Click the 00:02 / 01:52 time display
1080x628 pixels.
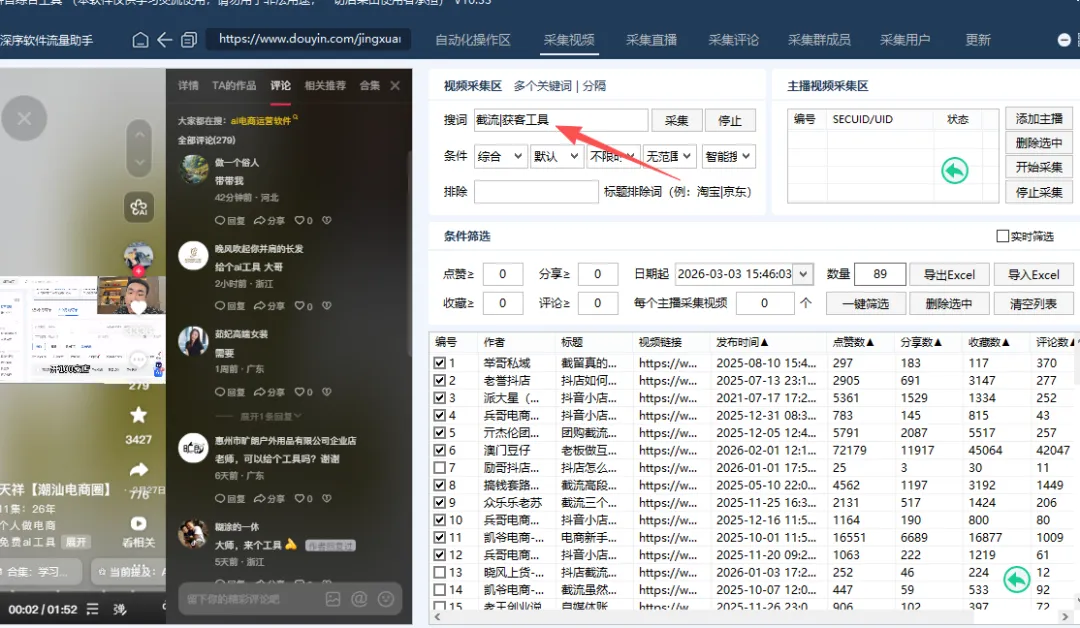click(x=43, y=609)
